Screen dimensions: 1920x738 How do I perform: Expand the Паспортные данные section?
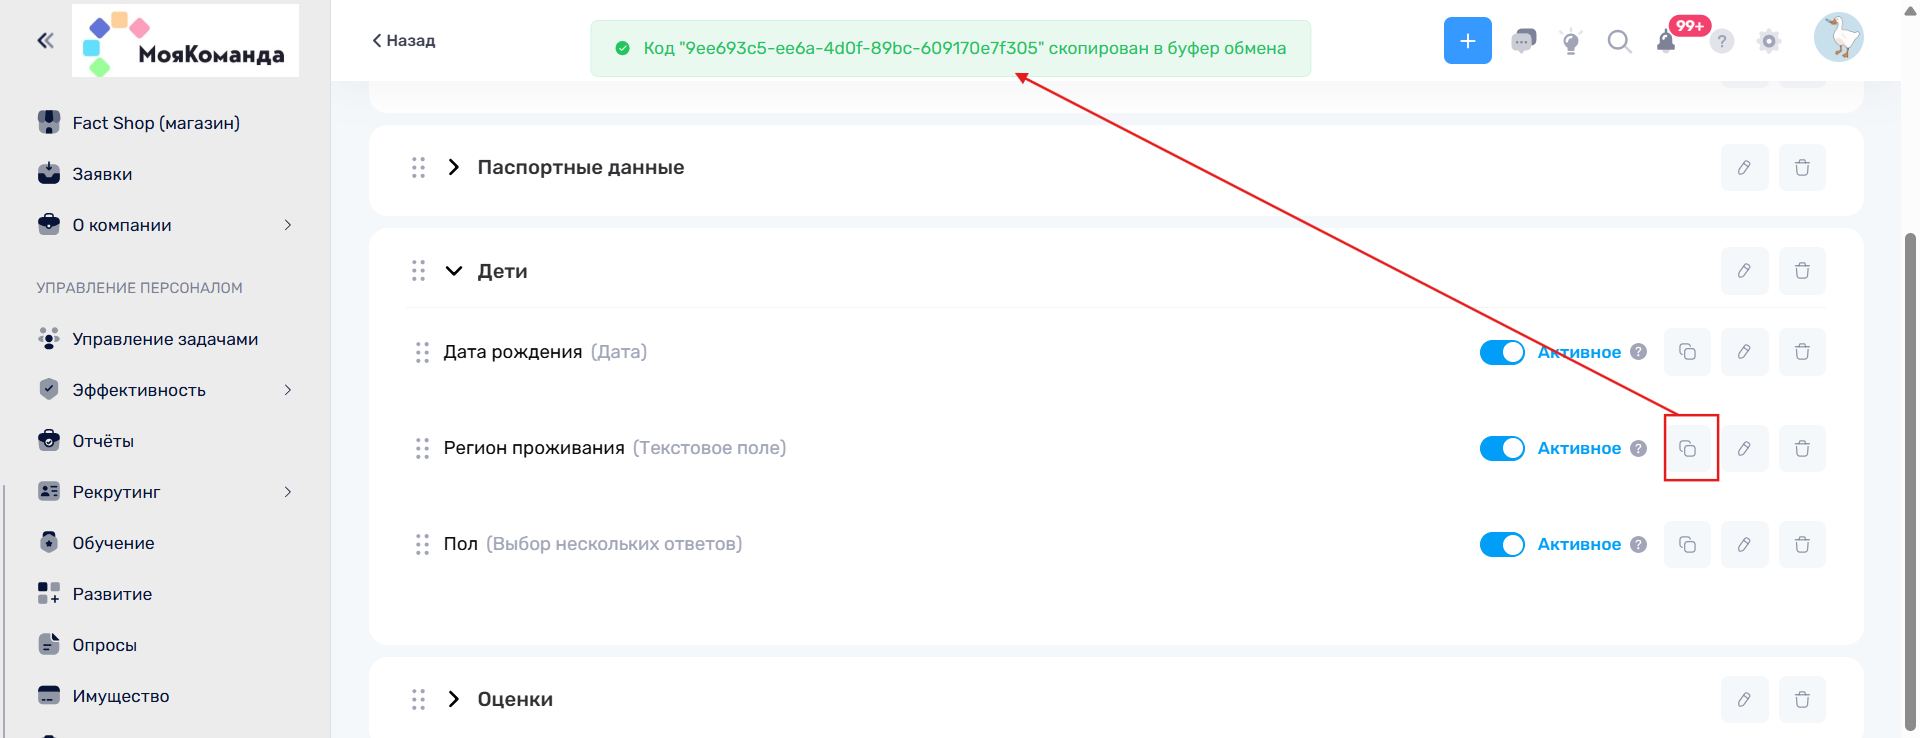click(x=454, y=168)
